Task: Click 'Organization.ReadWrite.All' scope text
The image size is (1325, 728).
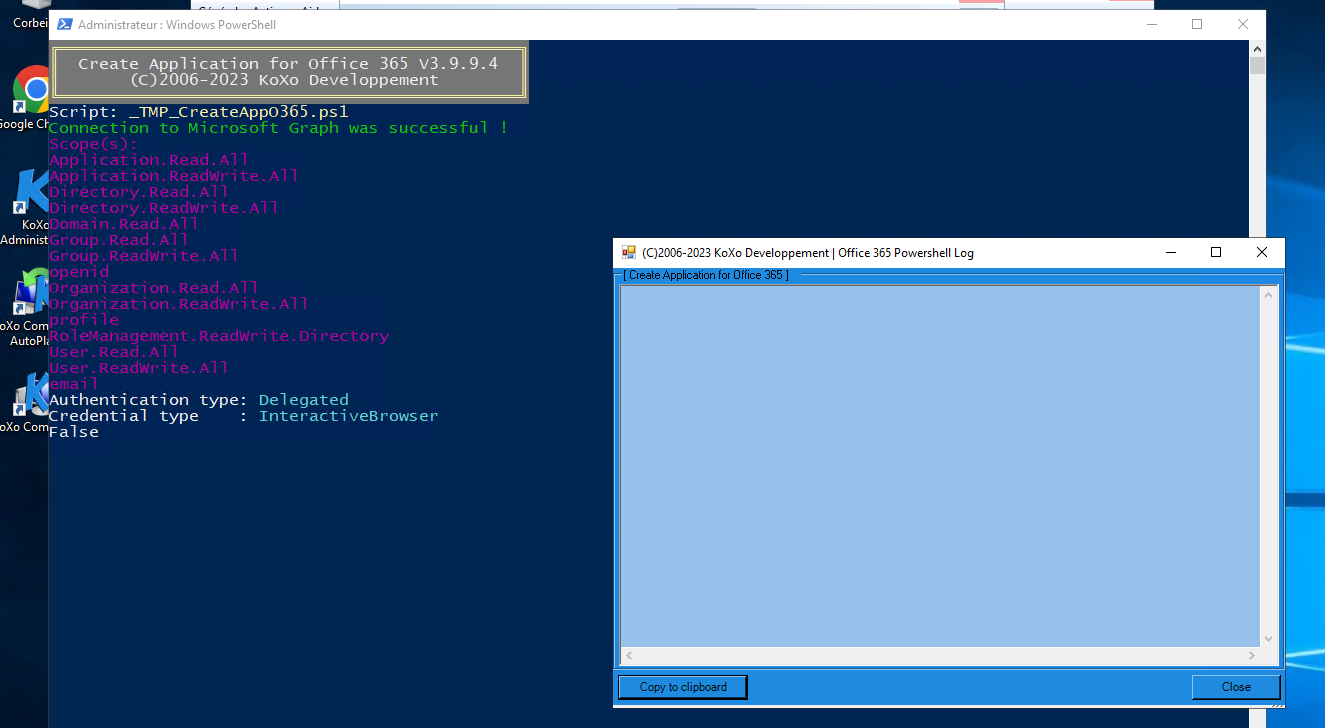Action: pyautogui.click(x=179, y=304)
